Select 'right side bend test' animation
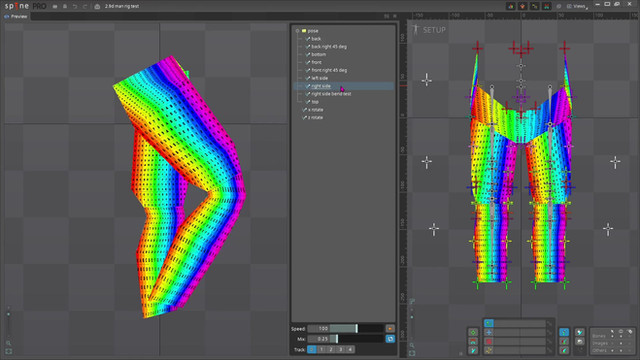The width and height of the screenshot is (640, 360). tap(331, 94)
